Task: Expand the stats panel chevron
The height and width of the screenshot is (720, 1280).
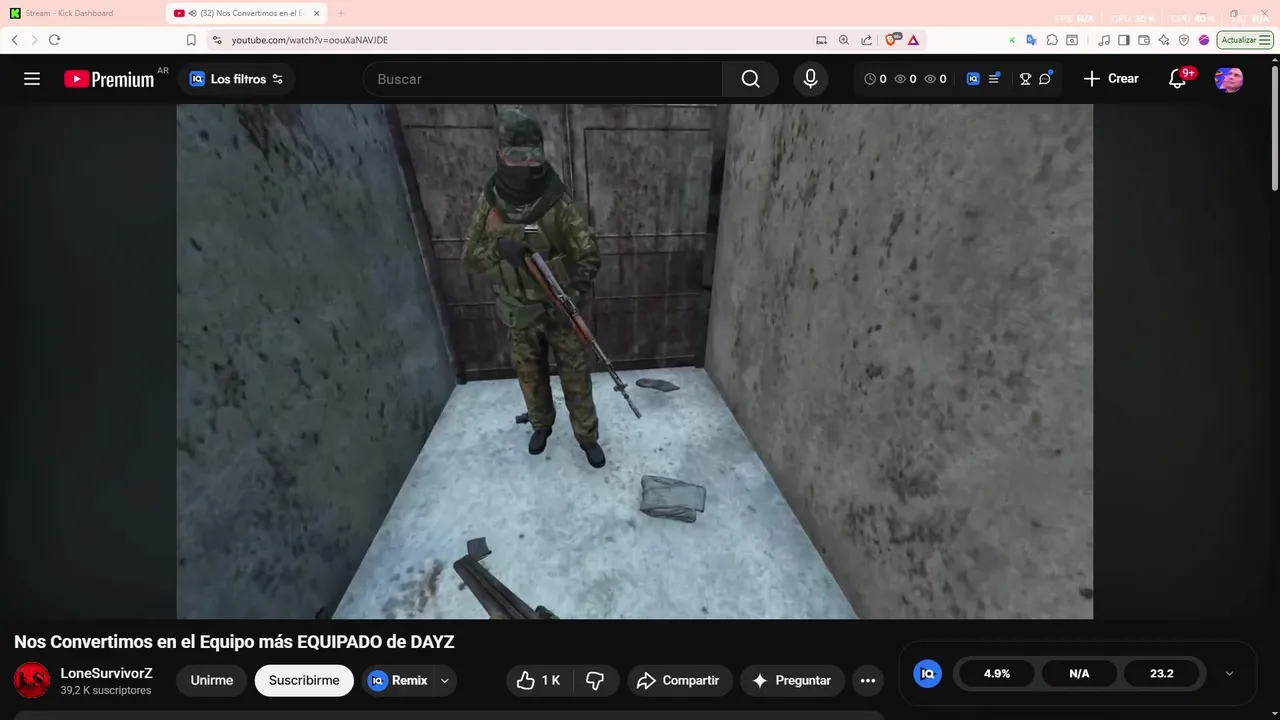Action: pyautogui.click(x=1229, y=674)
